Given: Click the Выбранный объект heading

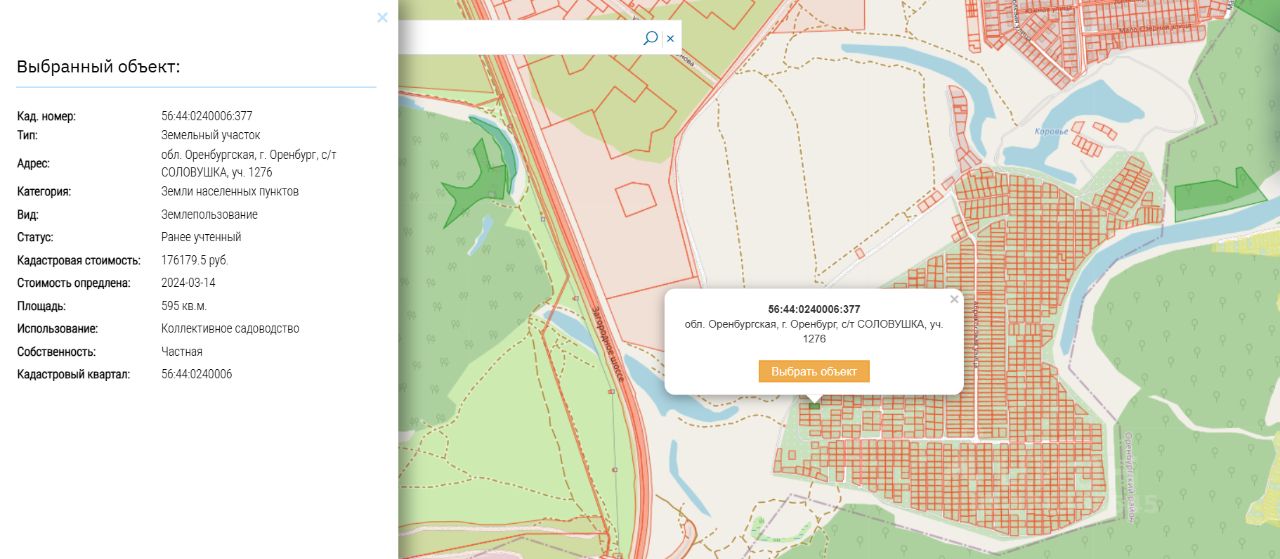Looking at the screenshot, I should point(98,67).
